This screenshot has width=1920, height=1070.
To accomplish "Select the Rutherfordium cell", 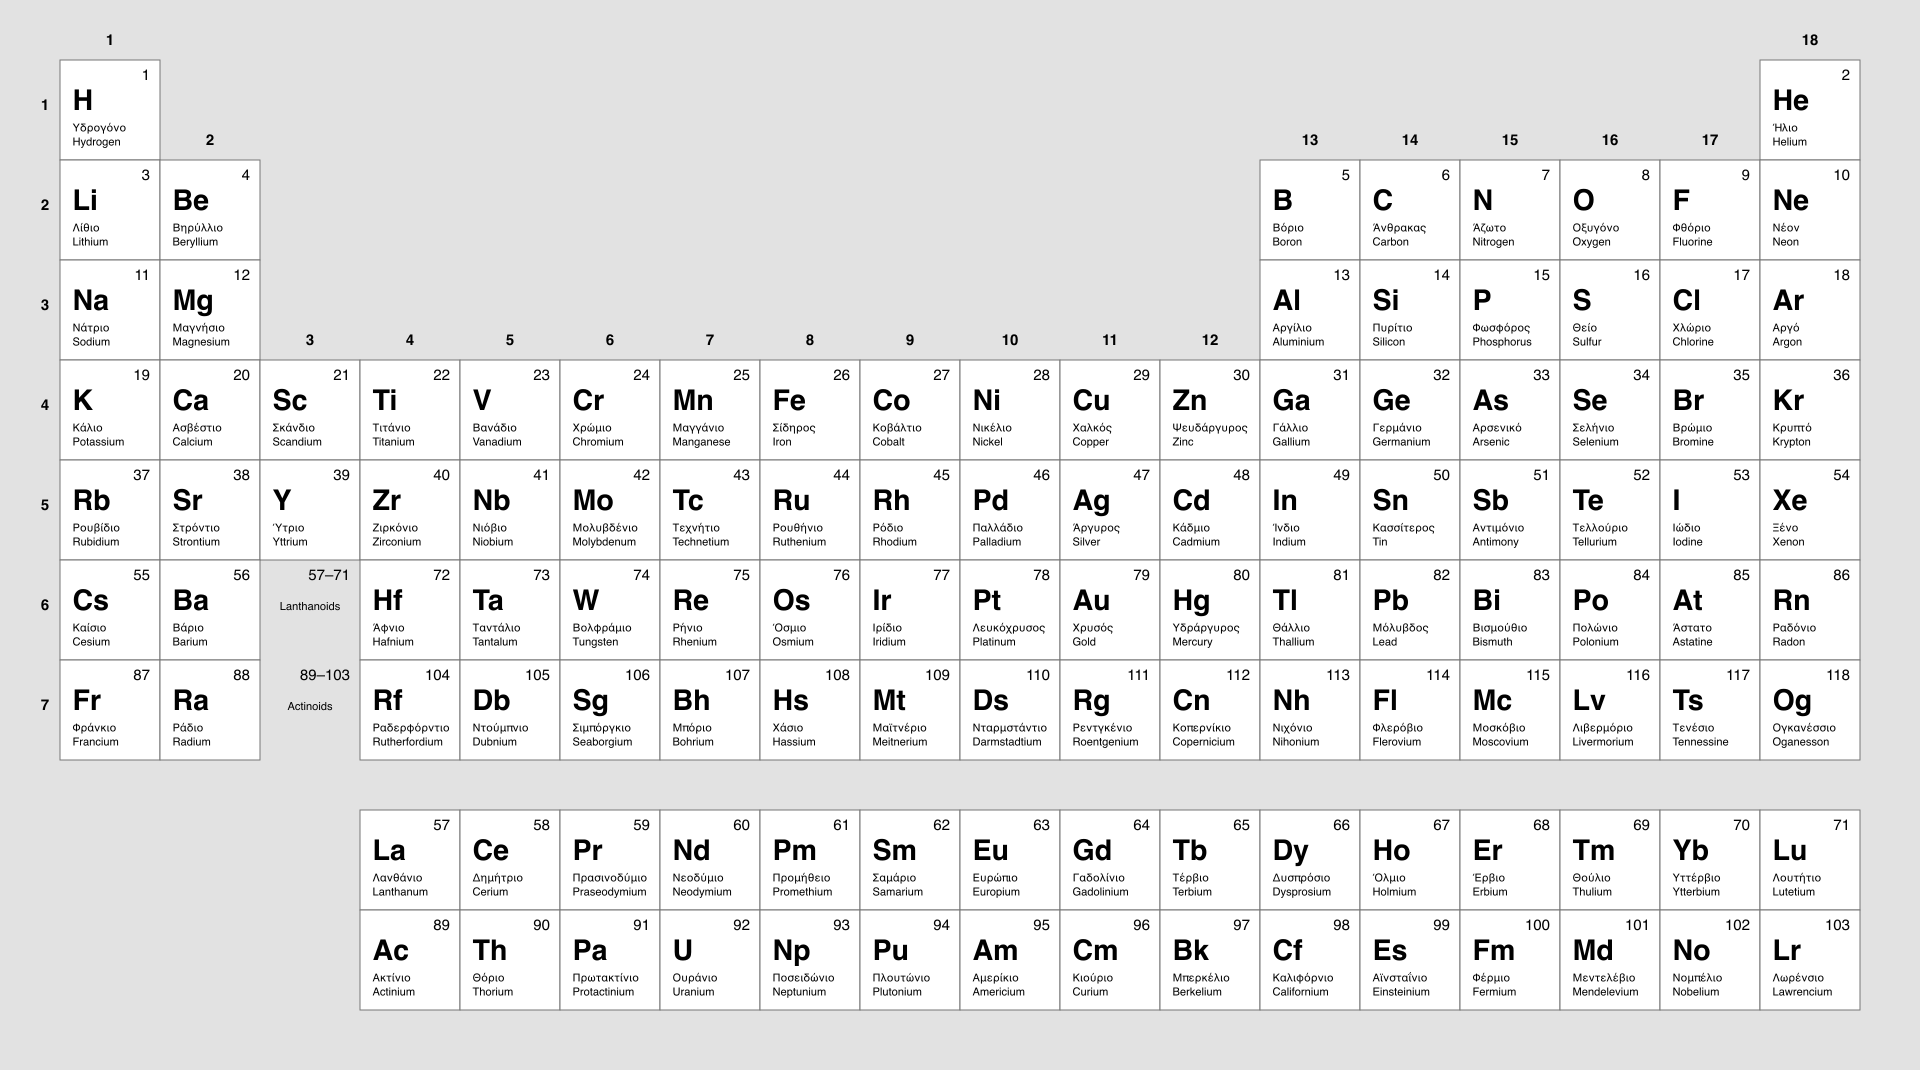I will [410, 710].
